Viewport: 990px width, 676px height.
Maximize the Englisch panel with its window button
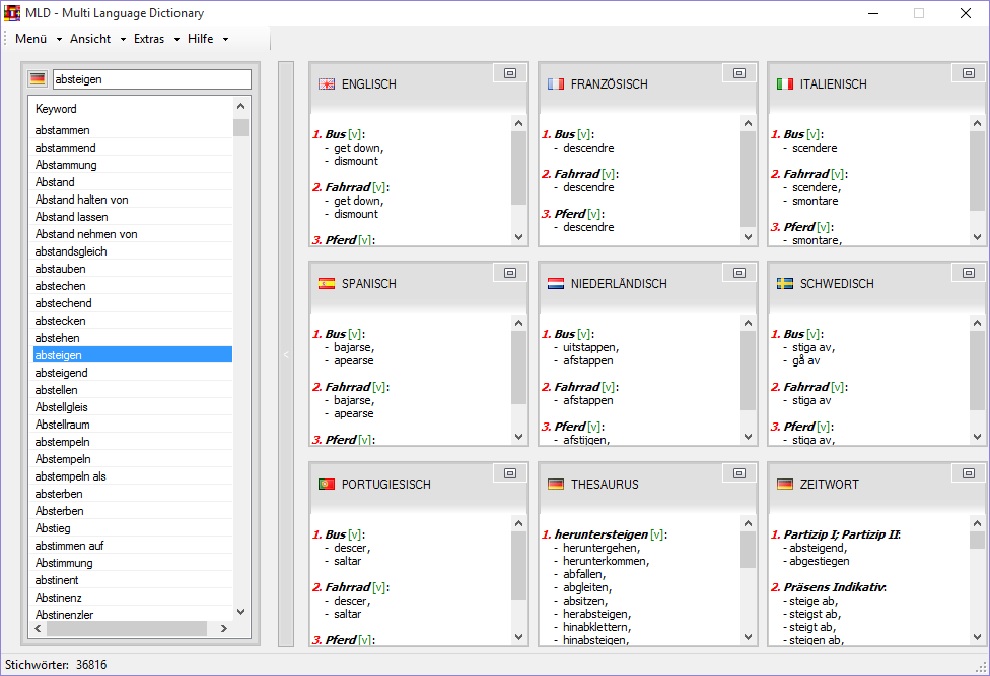(x=509, y=73)
